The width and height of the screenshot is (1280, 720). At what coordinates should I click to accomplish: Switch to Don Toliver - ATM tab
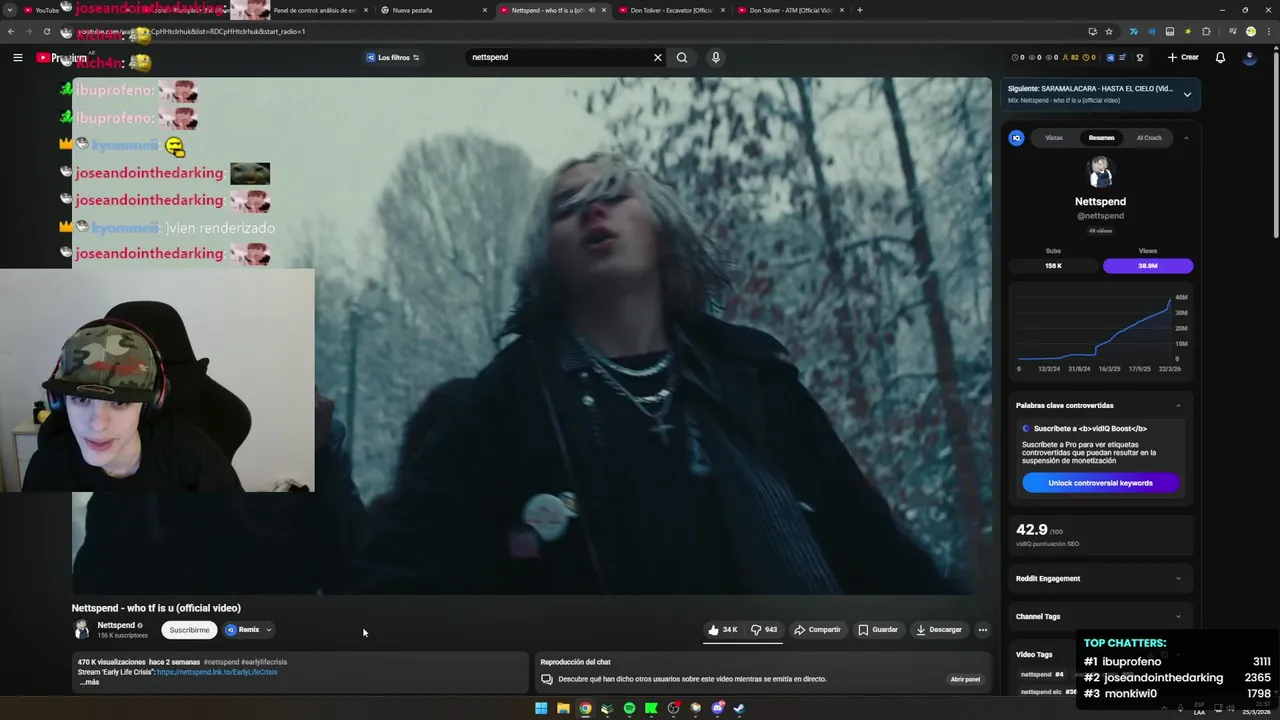[x=790, y=10]
